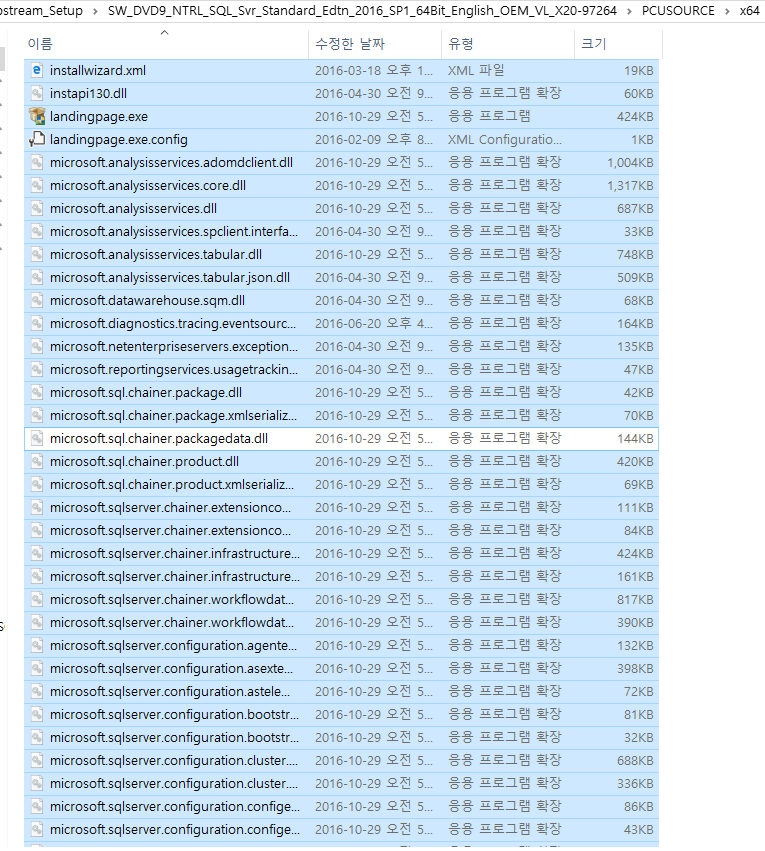Open SW_DVD9_NTRL_SQL_Svr breadcrumb folder

coord(362,10)
